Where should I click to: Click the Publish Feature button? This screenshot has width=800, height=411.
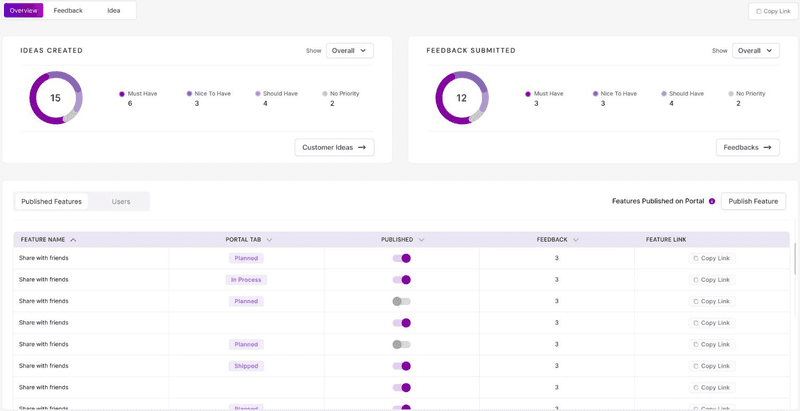coord(753,201)
